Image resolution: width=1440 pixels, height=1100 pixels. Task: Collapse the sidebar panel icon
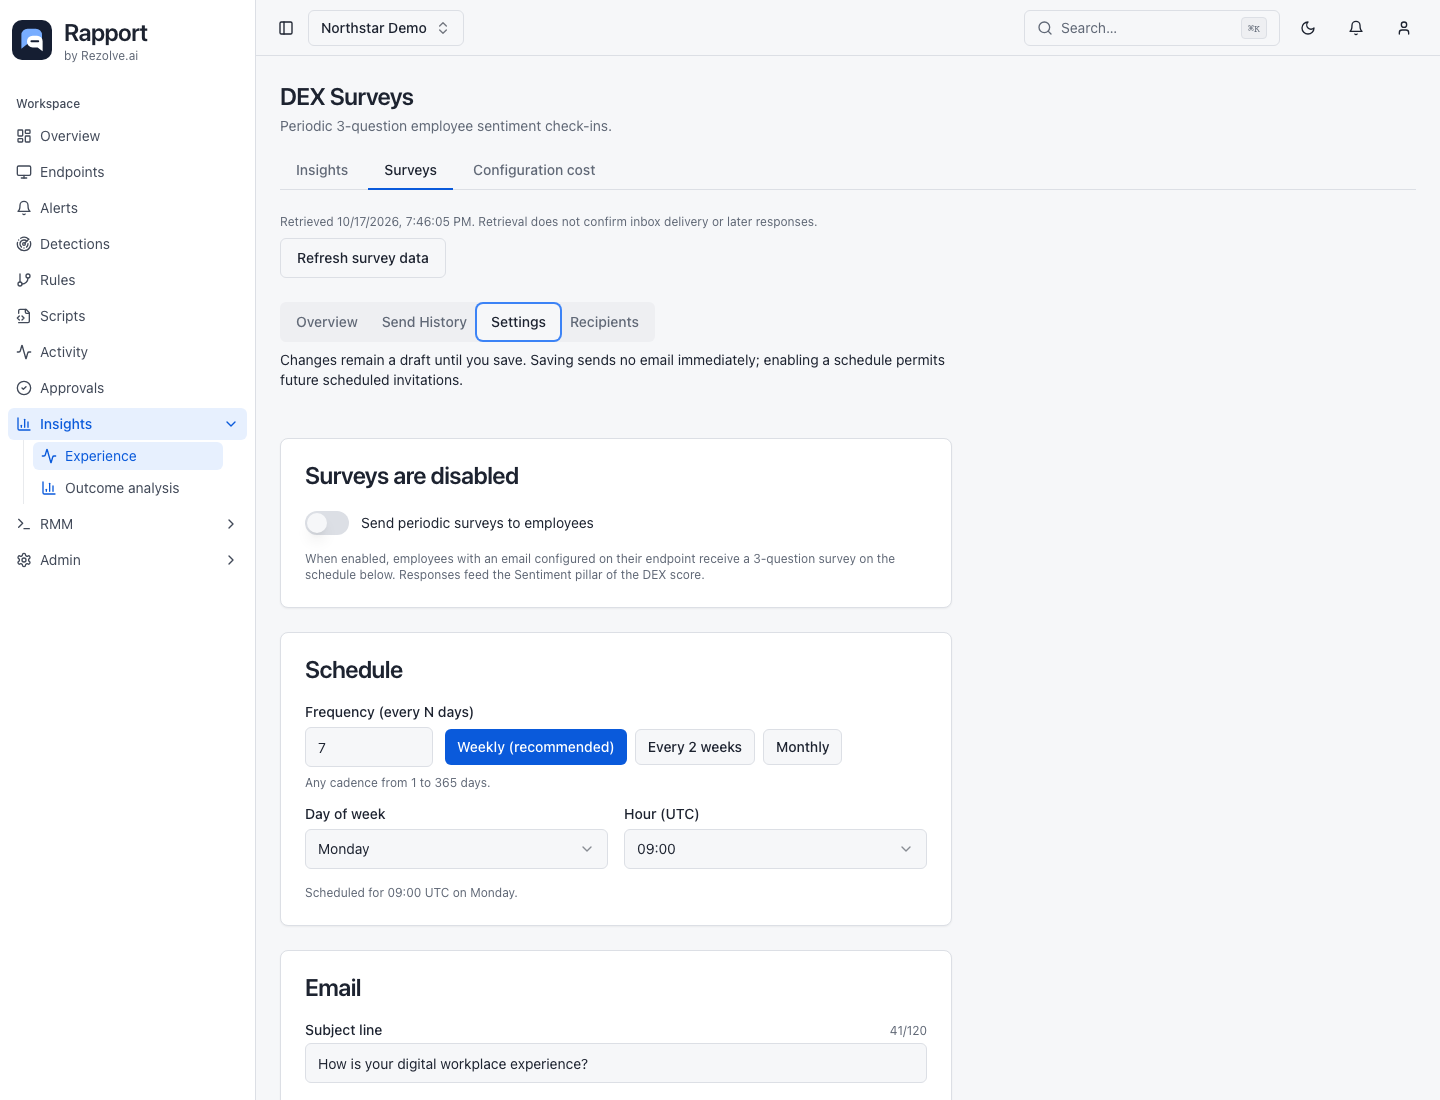286,28
